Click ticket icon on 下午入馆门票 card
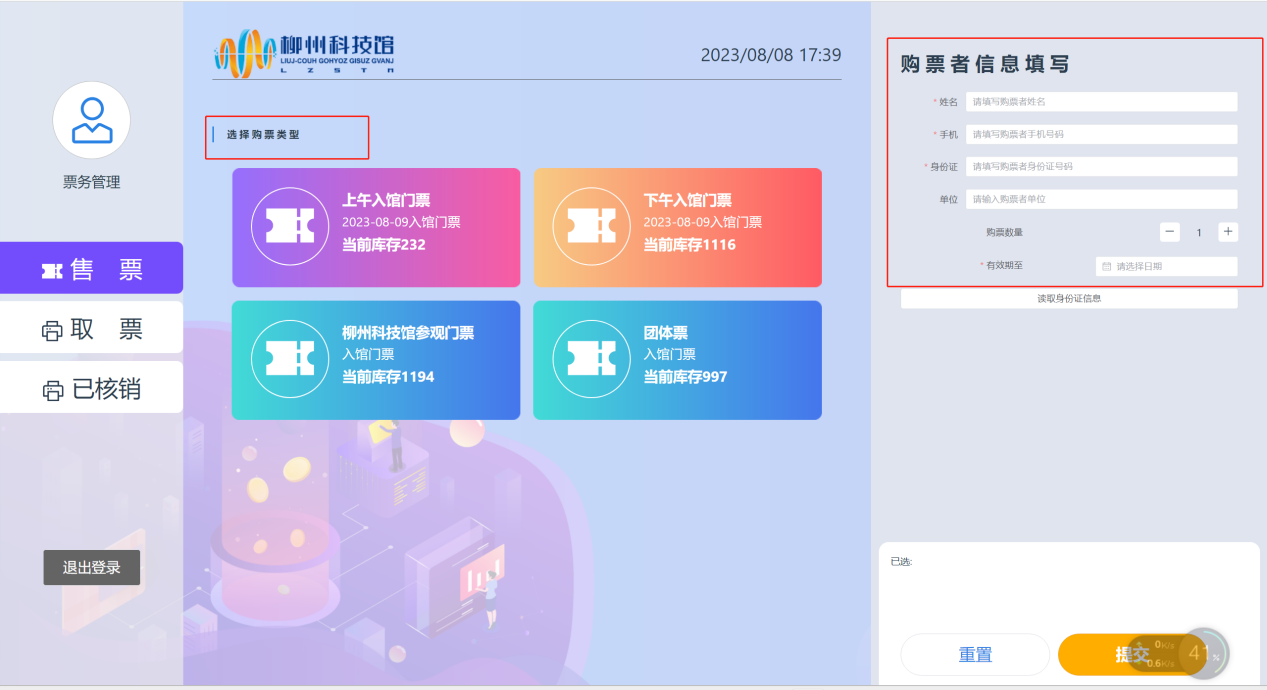1267x690 pixels. (x=590, y=226)
